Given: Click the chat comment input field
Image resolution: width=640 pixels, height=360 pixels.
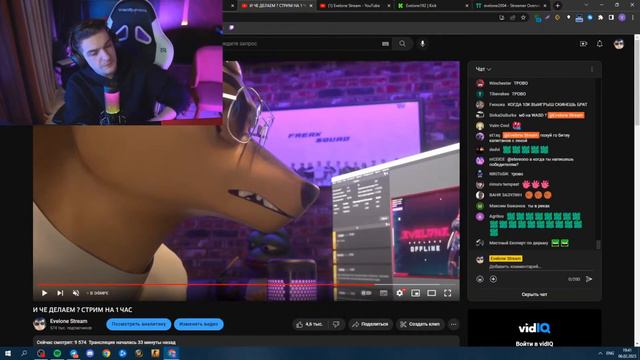Looking at the screenshot, I should pos(539,266).
